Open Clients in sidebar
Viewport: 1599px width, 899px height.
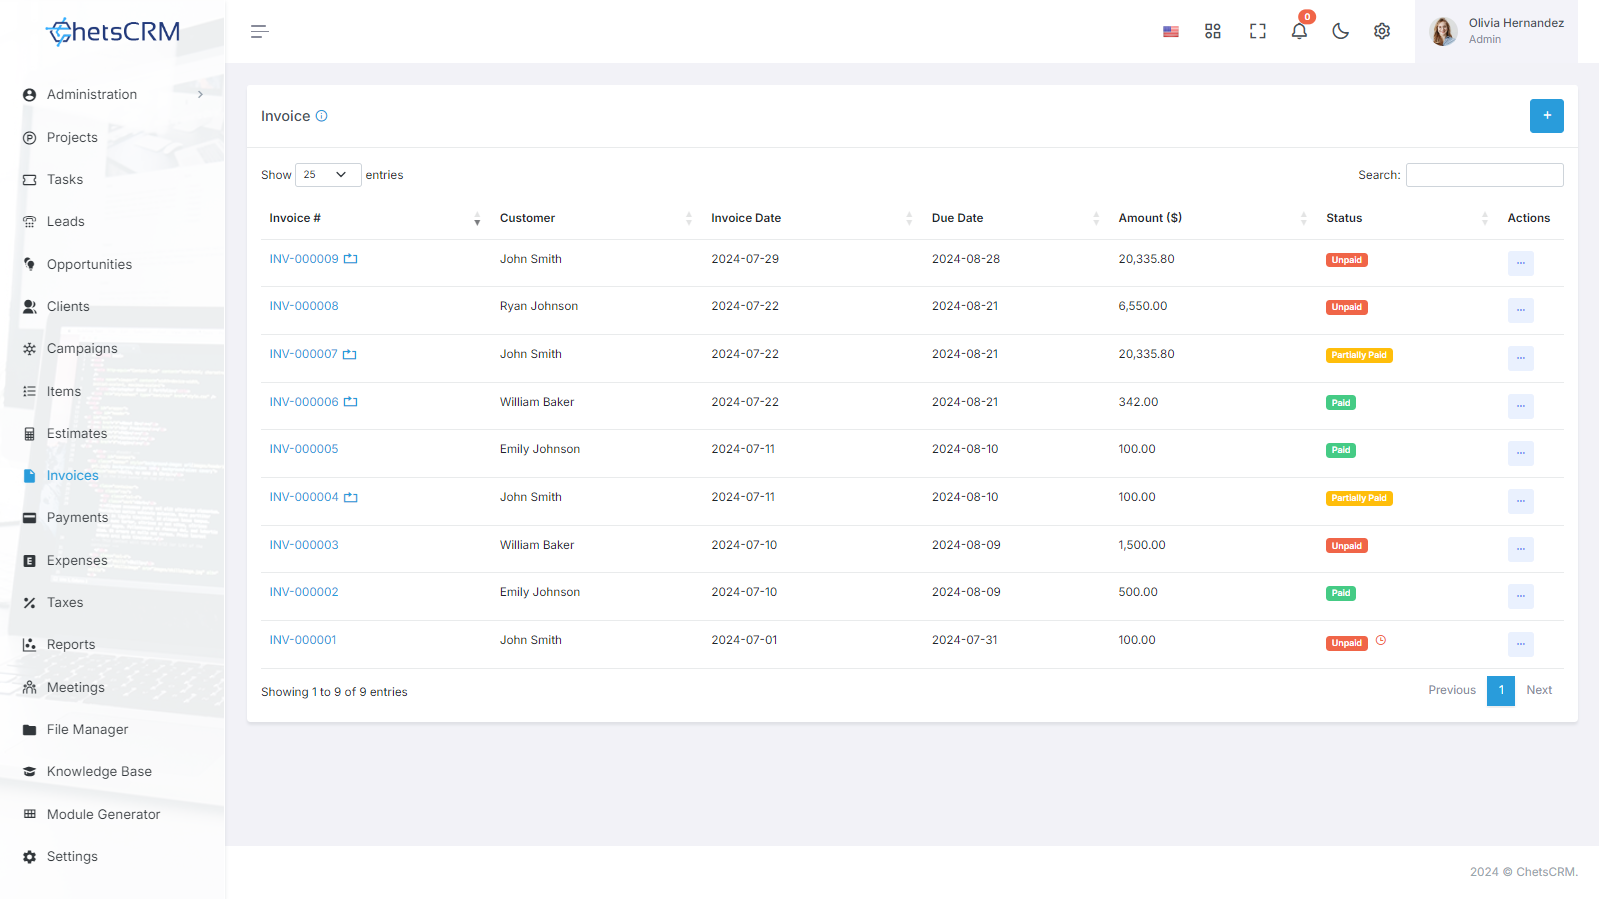tap(68, 307)
